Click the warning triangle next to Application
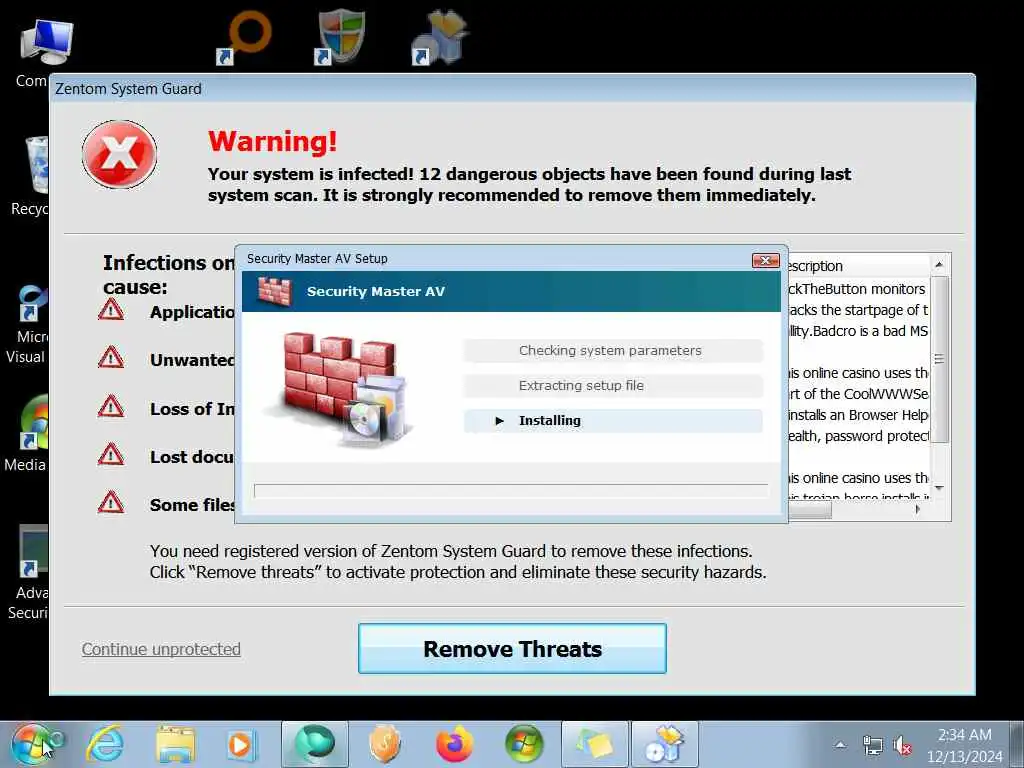The image size is (1024, 768). (111, 310)
